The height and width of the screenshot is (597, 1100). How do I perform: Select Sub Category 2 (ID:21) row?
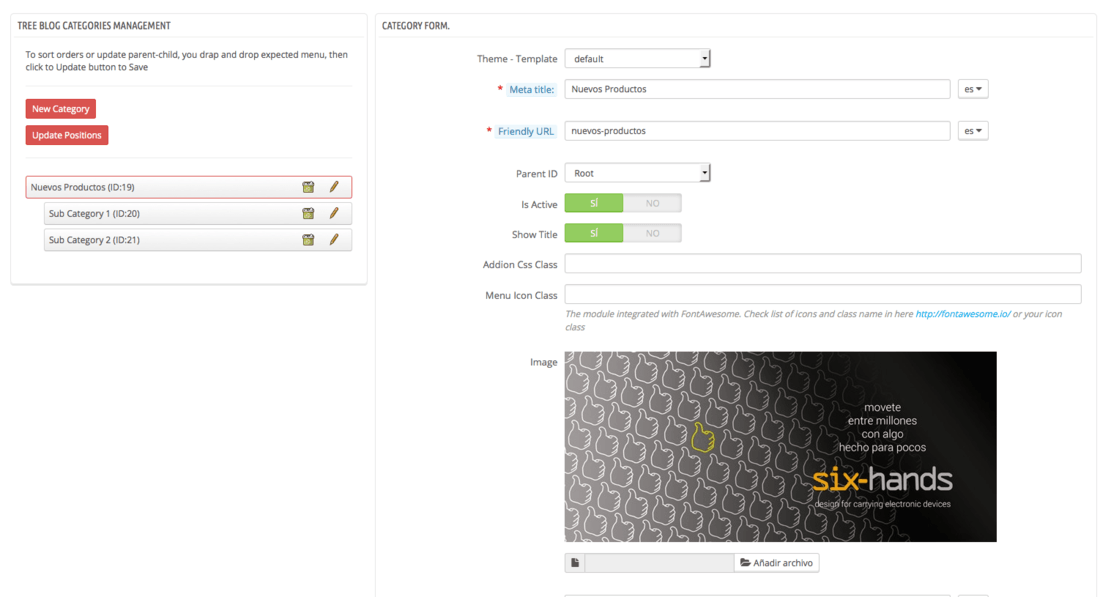coord(198,240)
